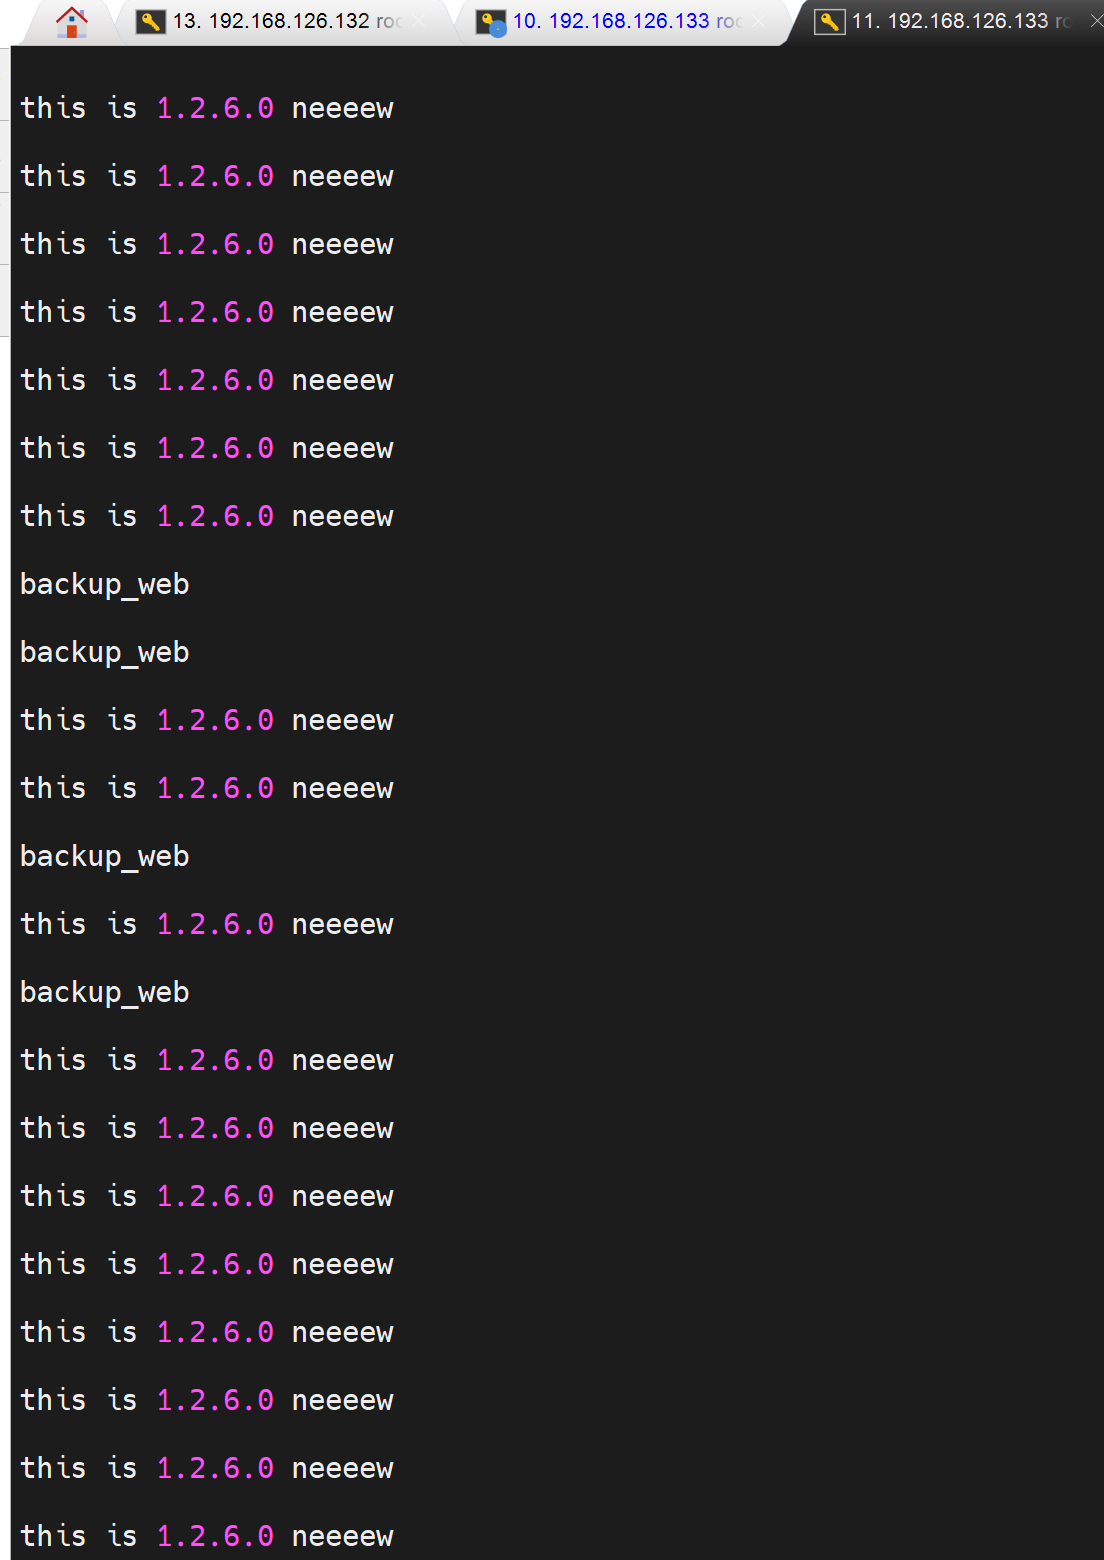Screen dimensions: 1104x1560
Task: Click the topmost terminal output line
Action: pos(207,108)
